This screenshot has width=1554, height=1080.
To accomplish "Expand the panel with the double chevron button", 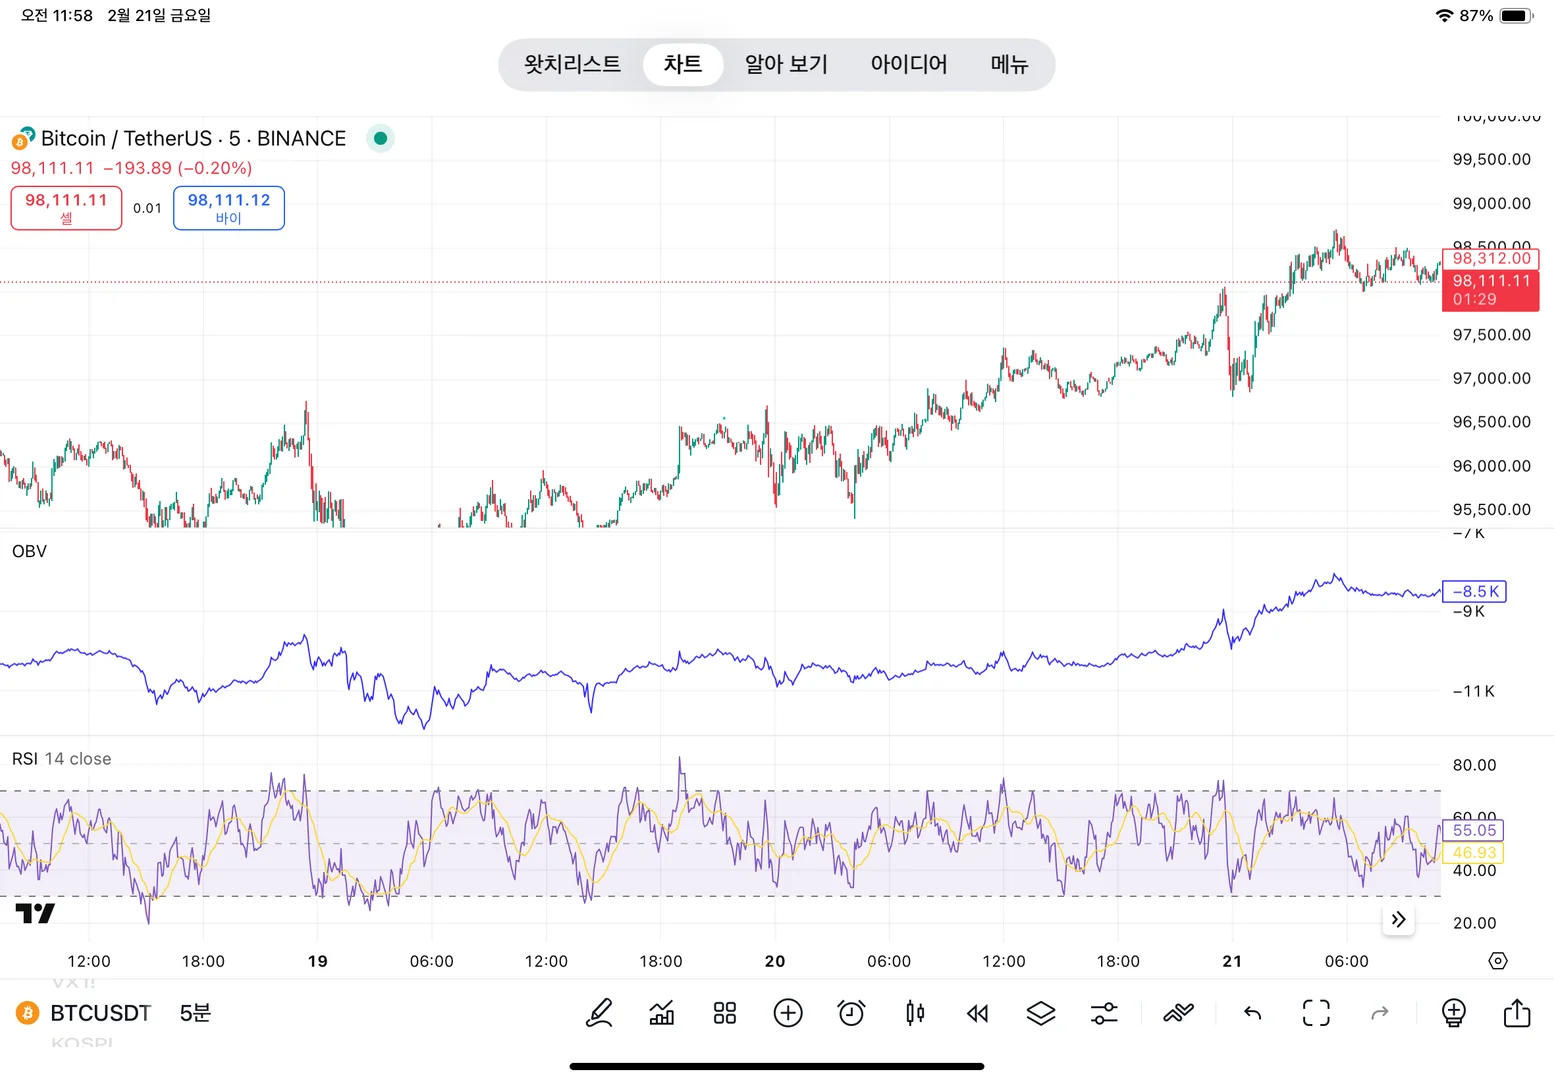I will (x=1398, y=920).
